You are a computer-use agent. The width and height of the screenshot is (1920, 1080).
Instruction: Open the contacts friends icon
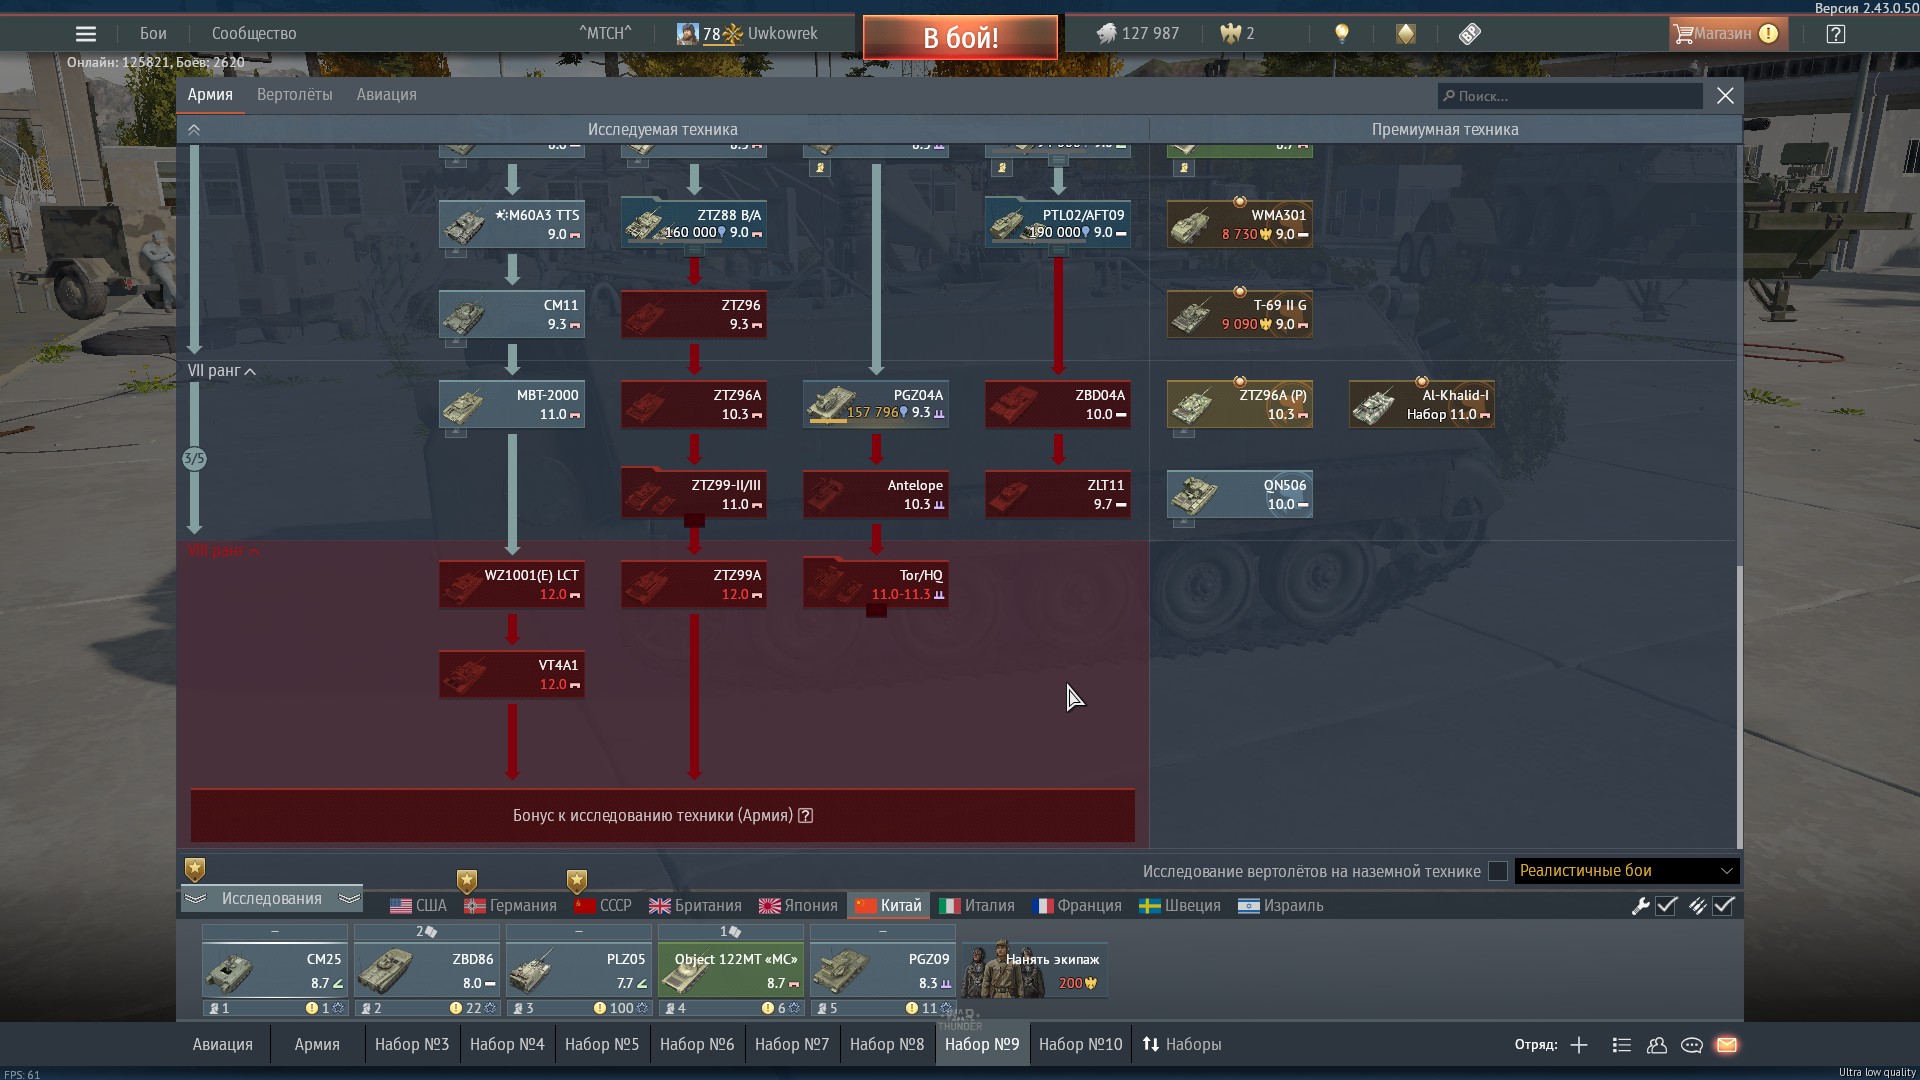click(x=1657, y=1045)
